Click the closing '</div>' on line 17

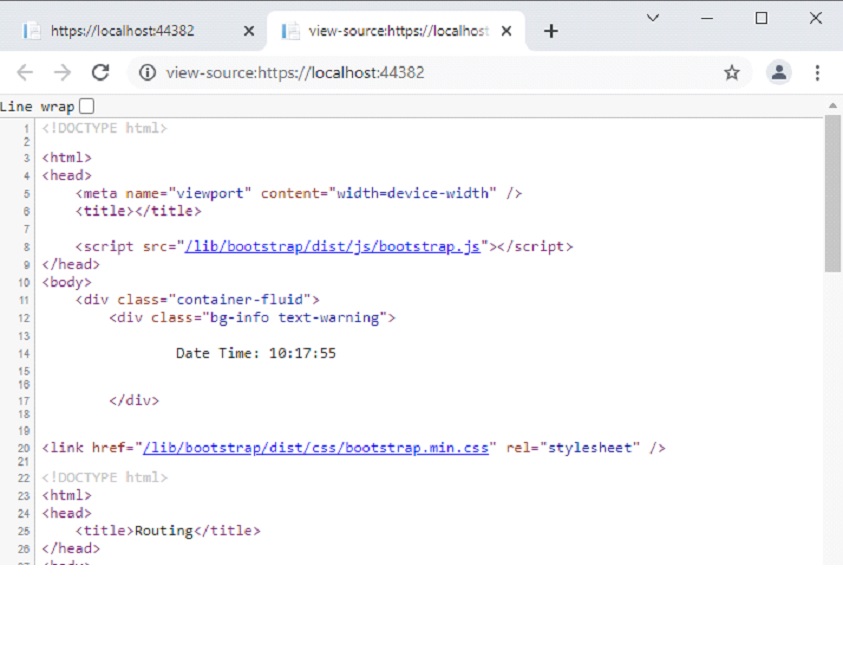pos(134,400)
